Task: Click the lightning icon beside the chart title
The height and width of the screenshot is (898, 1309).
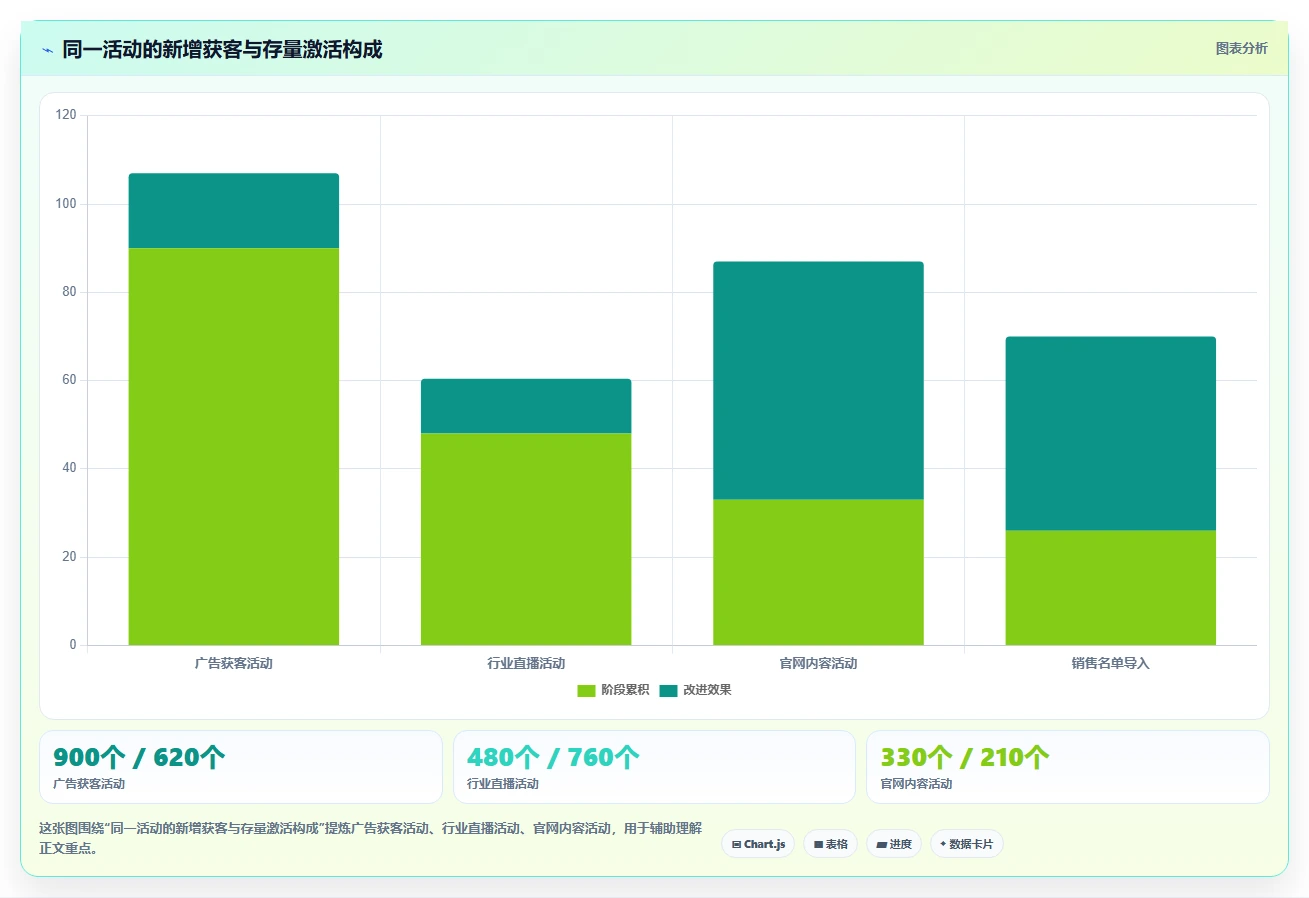Action: pyautogui.click(x=47, y=50)
